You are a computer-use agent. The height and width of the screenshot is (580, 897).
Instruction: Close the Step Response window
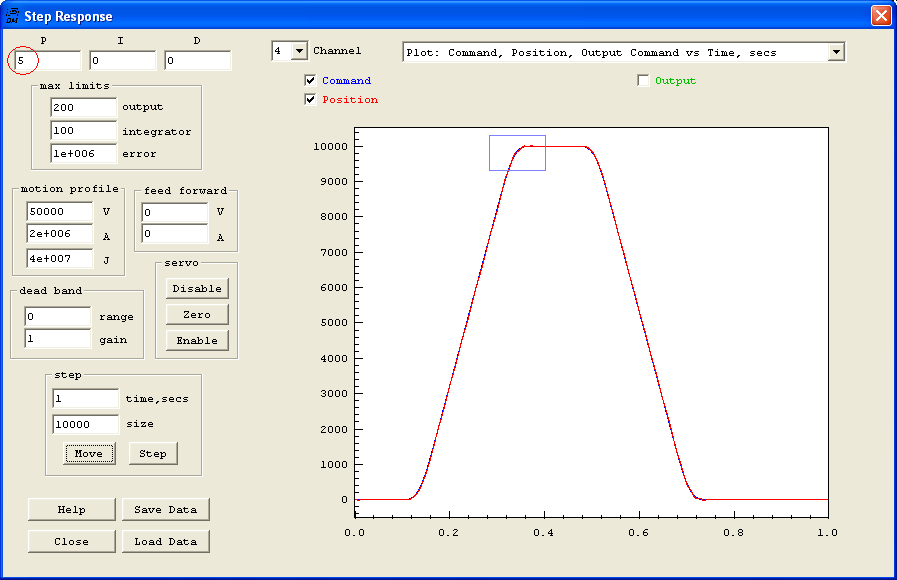880,16
